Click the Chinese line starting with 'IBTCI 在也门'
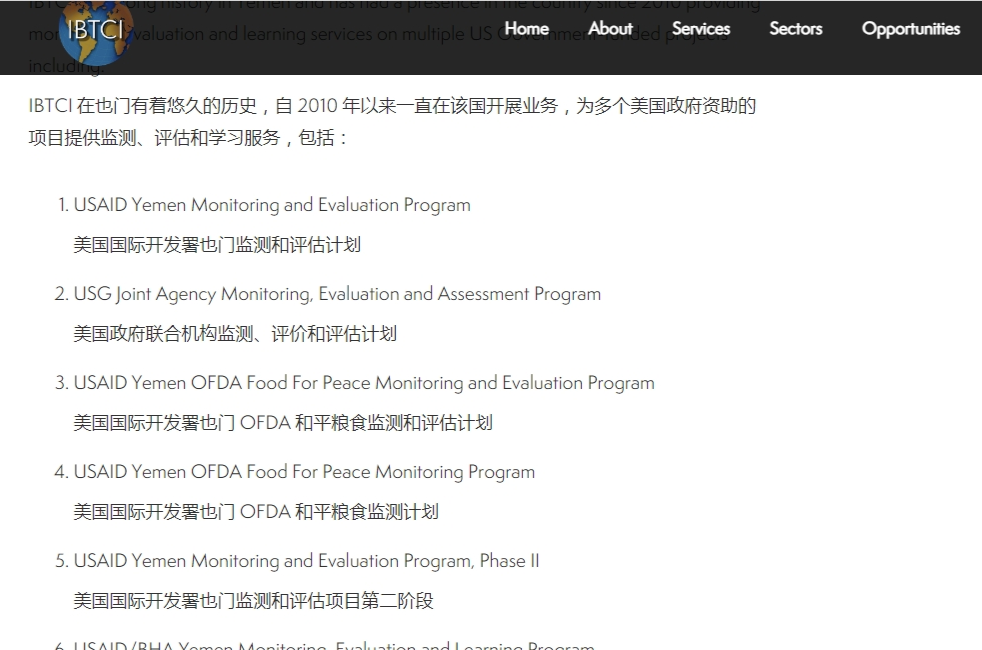The width and height of the screenshot is (982, 650). point(392,106)
